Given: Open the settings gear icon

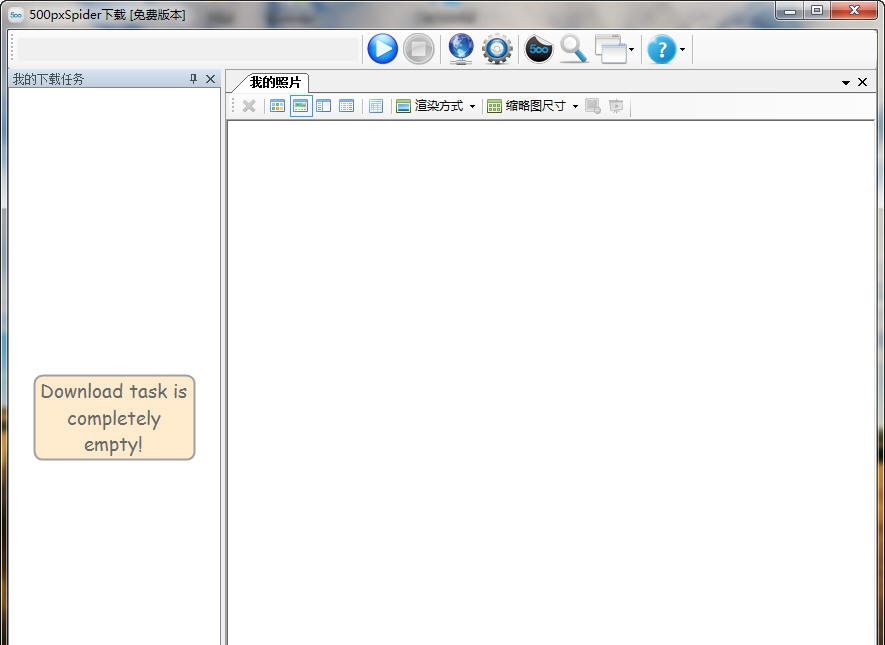Looking at the screenshot, I should [498, 48].
